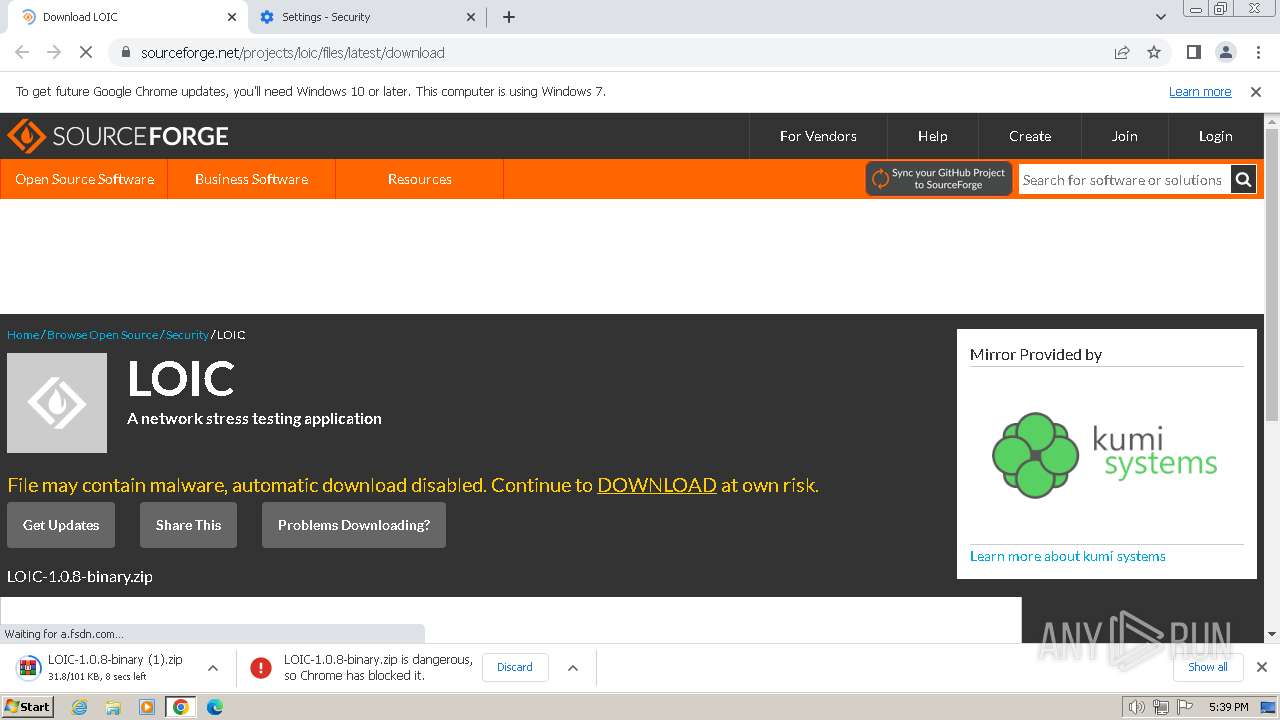Image resolution: width=1280 pixels, height=720 pixels.
Task: Click the network tray icon
Action: [1160, 707]
